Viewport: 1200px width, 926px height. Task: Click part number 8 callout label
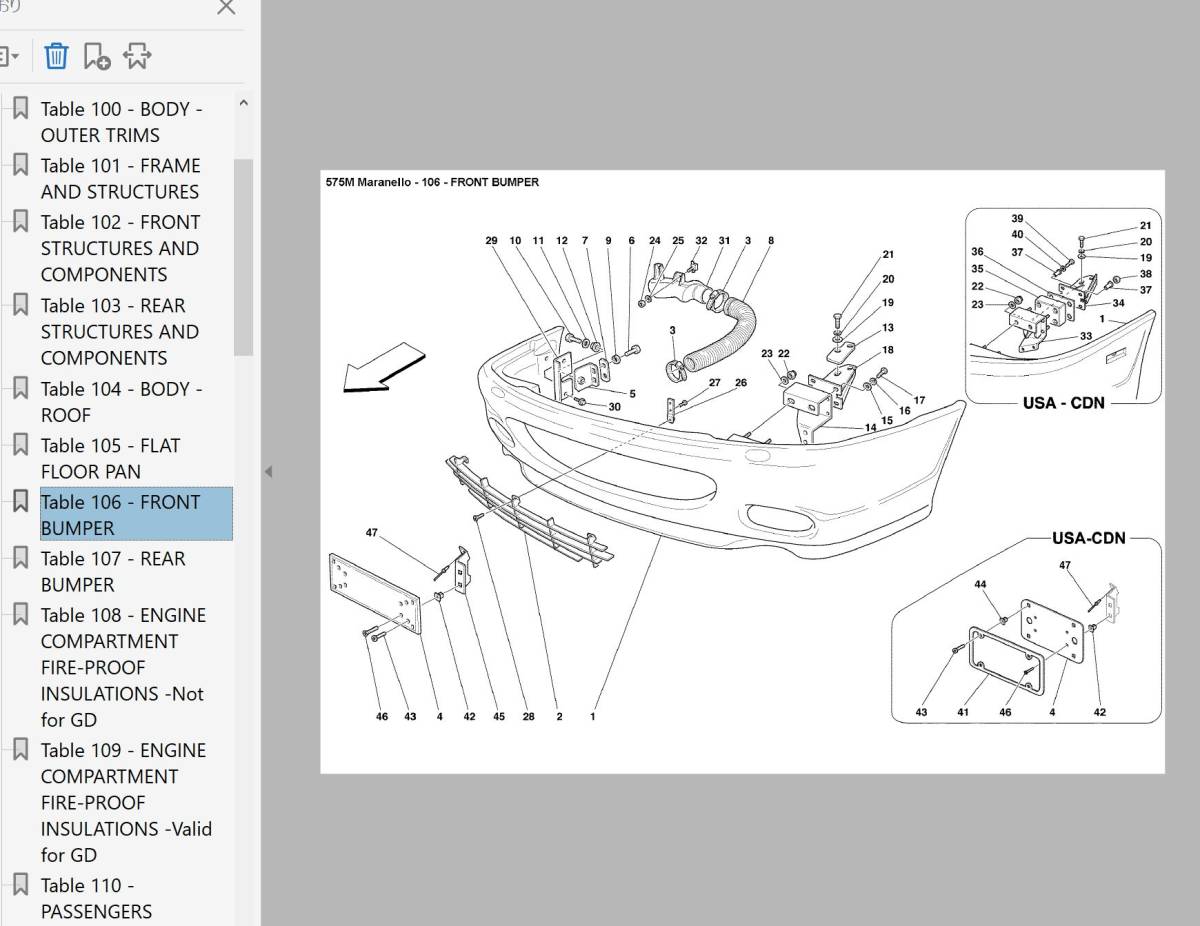tap(771, 240)
